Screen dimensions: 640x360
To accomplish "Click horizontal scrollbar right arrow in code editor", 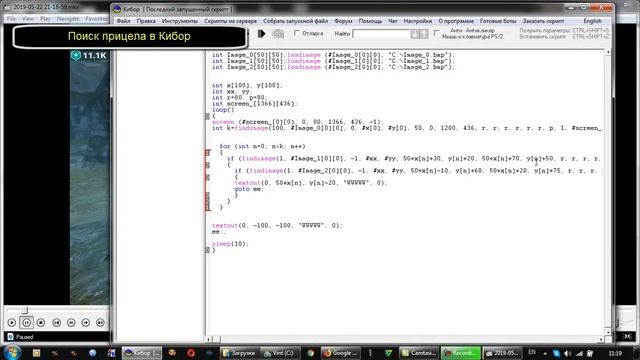I will pyautogui.click(x=601, y=339).
